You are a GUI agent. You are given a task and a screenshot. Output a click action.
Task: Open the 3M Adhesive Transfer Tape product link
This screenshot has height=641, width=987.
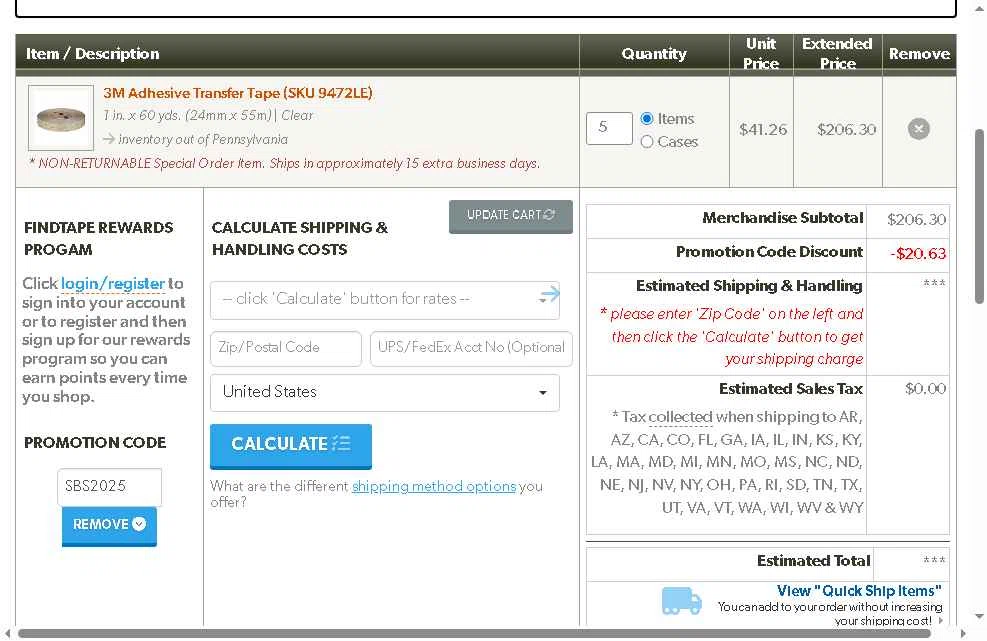coord(237,93)
